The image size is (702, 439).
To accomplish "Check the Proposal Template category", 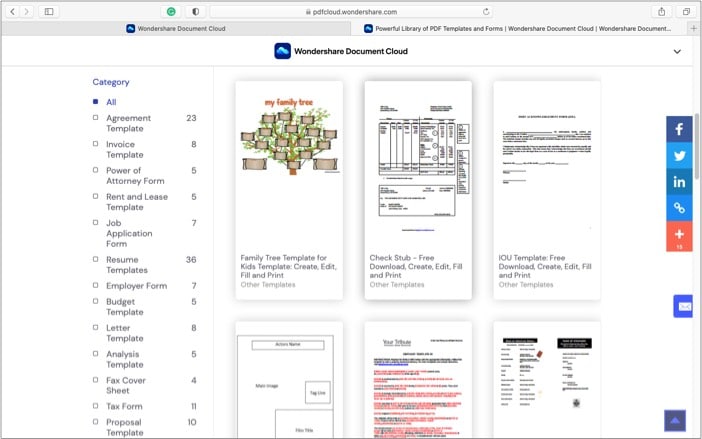I will coord(95,422).
